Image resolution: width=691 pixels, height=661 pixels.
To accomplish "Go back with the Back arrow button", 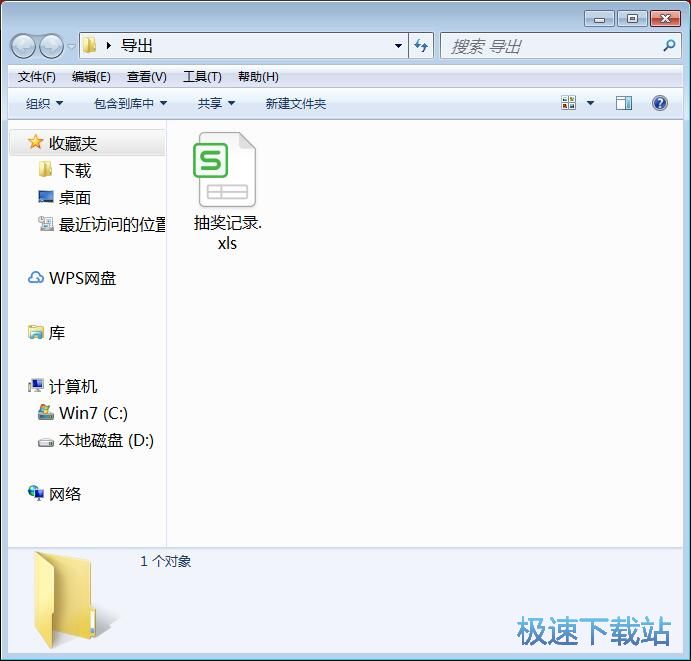I will 23,46.
